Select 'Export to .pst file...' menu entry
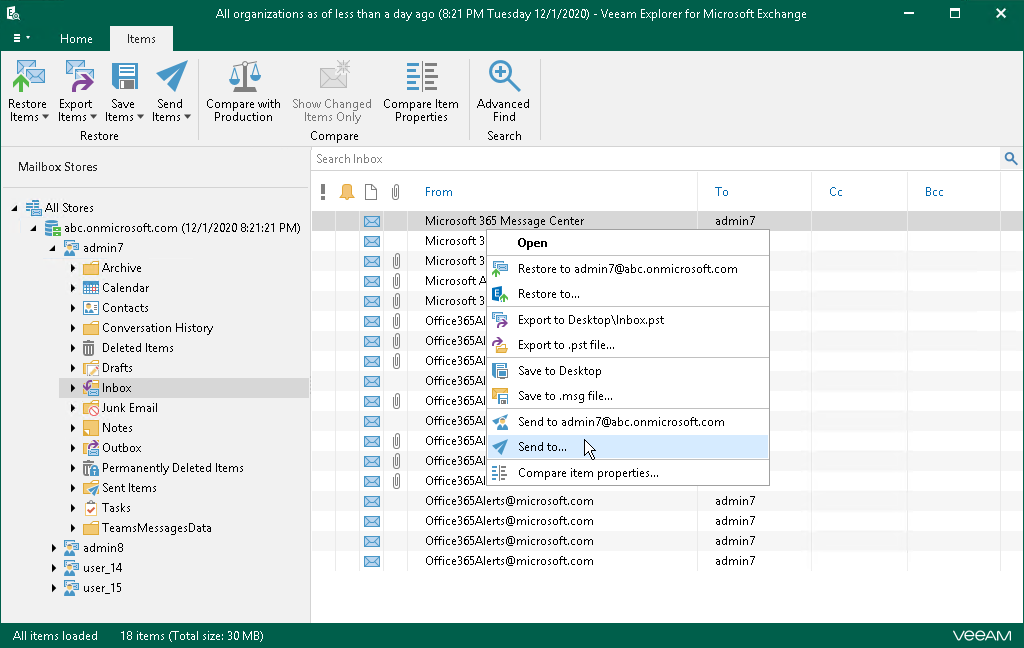This screenshot has width=1024, height=648. (566, 345)
